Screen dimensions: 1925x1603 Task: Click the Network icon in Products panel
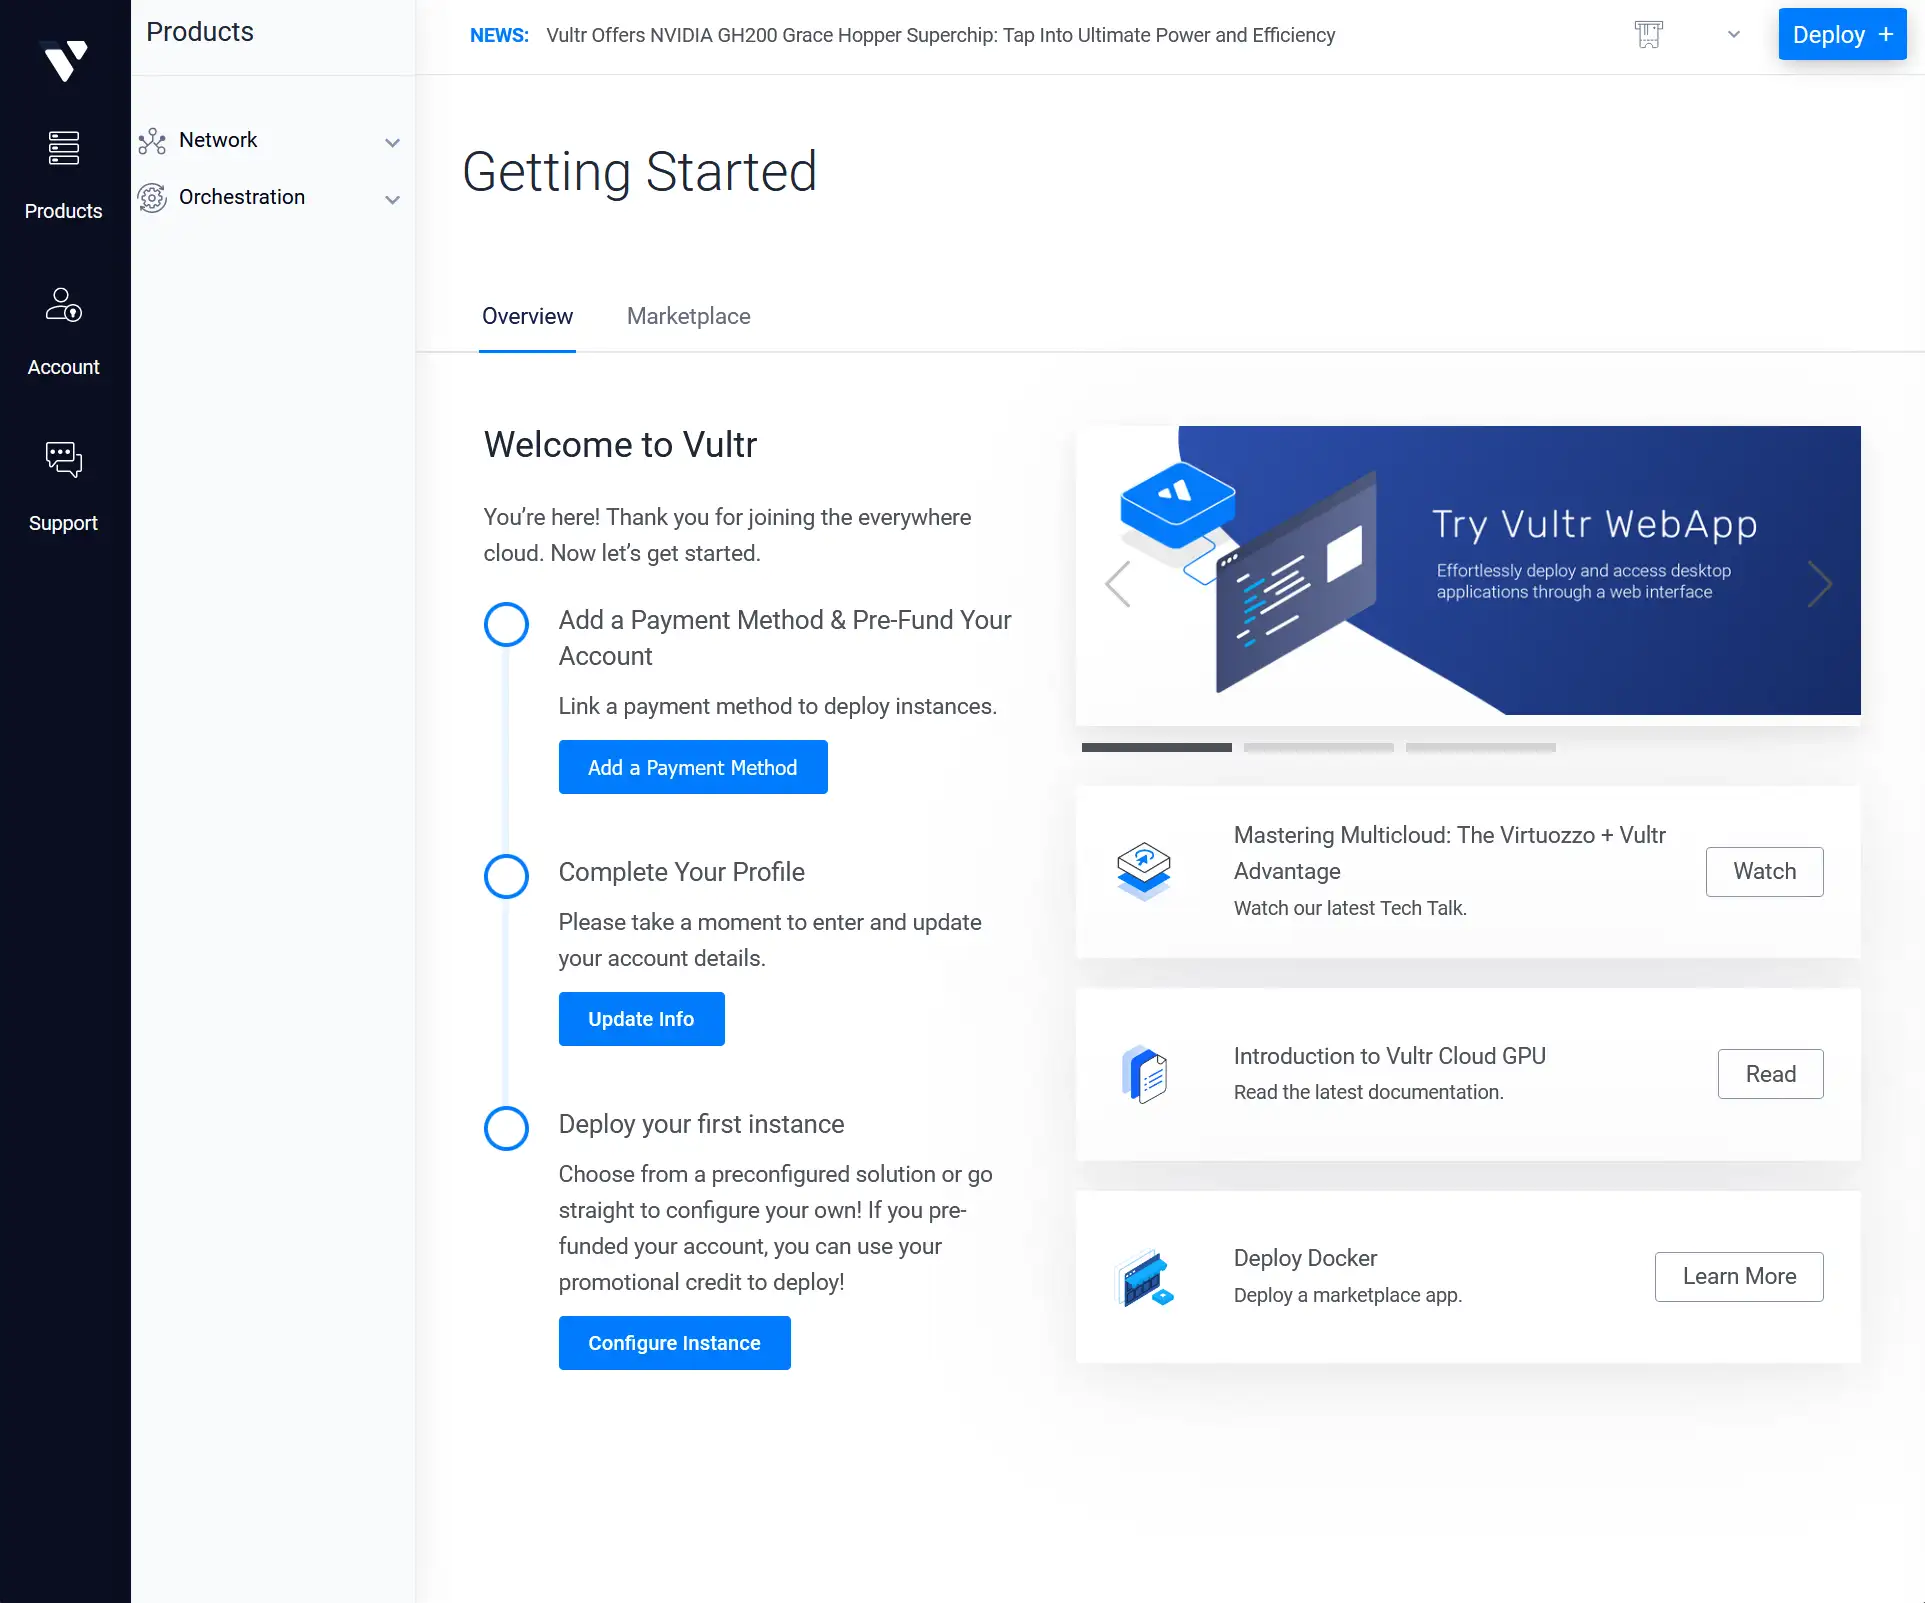[152, 141]
